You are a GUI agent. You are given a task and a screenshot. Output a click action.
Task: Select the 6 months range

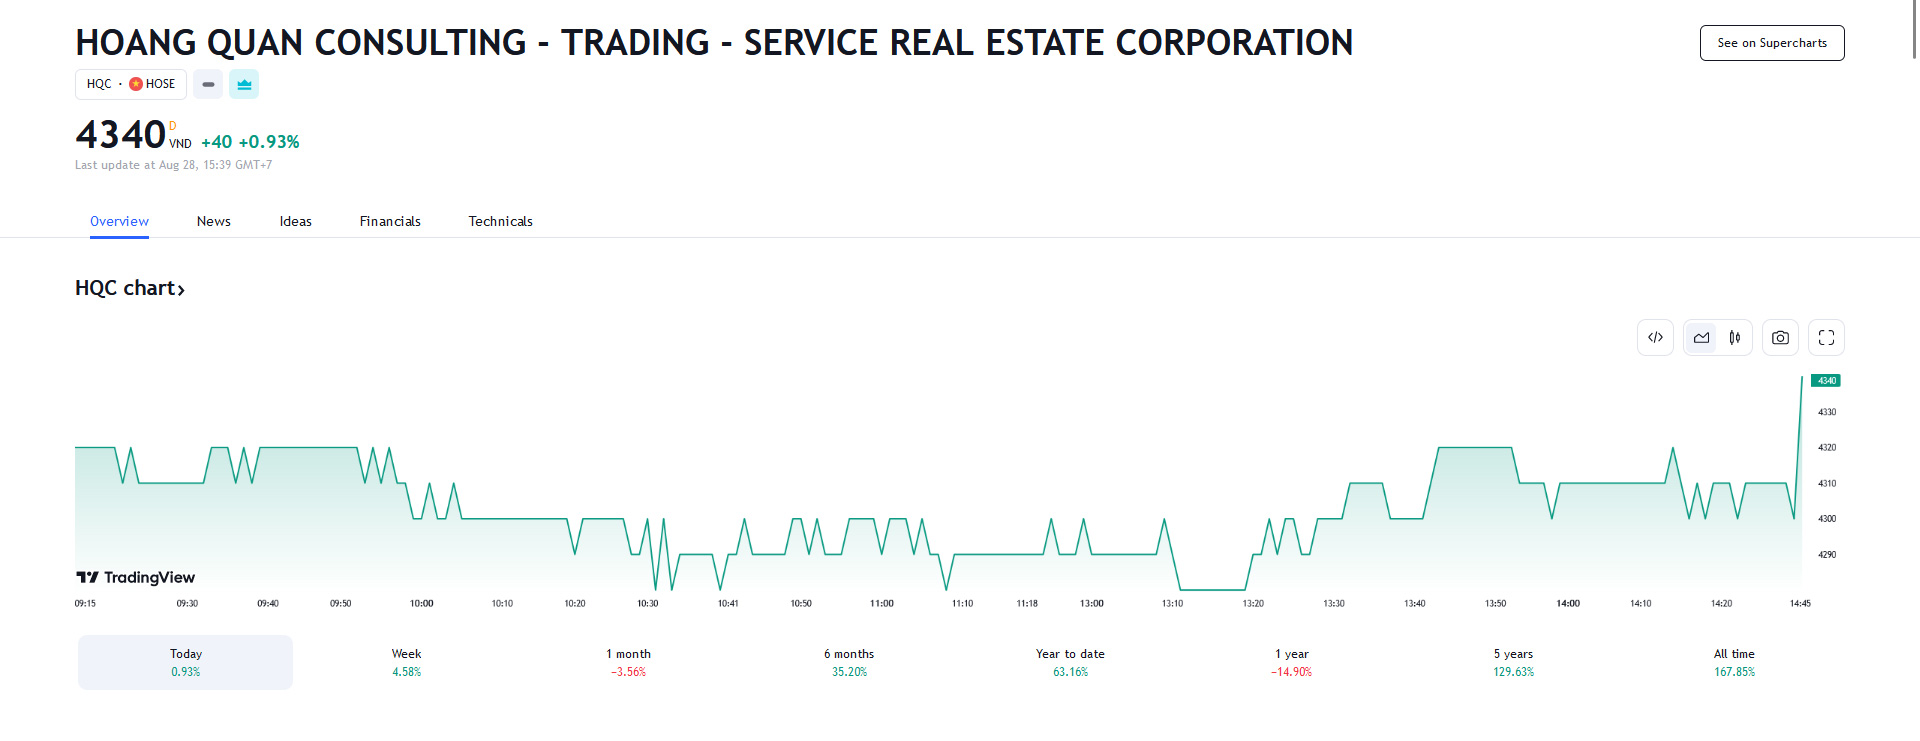click(x=849, y=662)
